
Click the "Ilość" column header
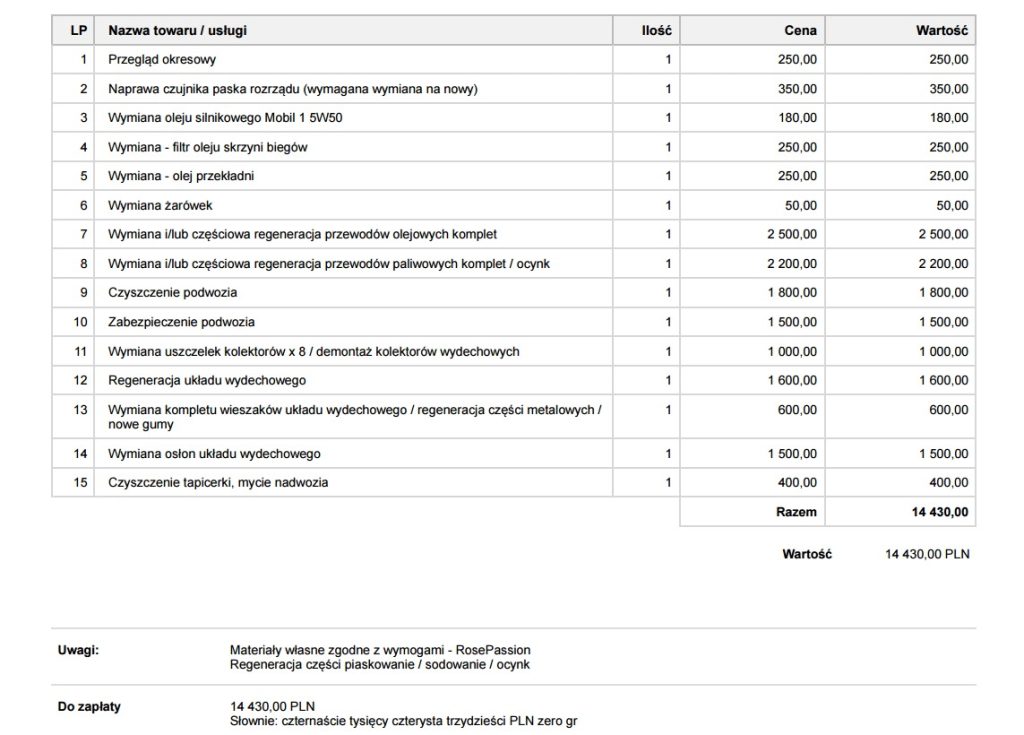pyautogui.click(x=655, y=31)
